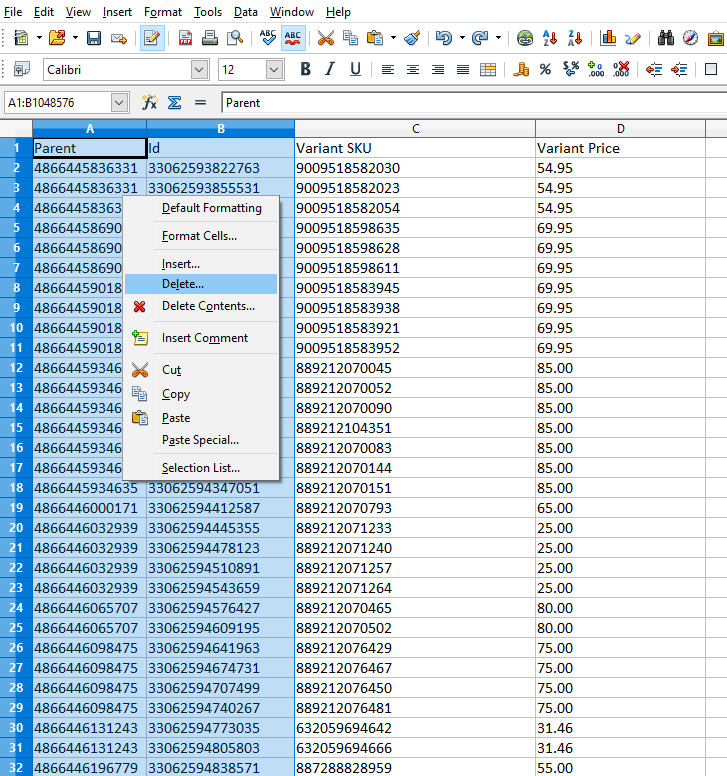The image size is (727, 776).
Task: Click the formula input line
Action: click(470, 103)
